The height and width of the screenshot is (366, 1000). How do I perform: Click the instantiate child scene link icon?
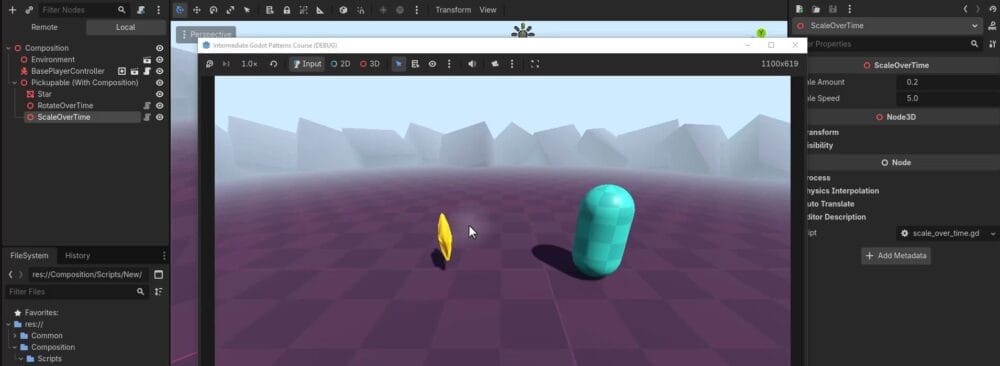[29, 10]
